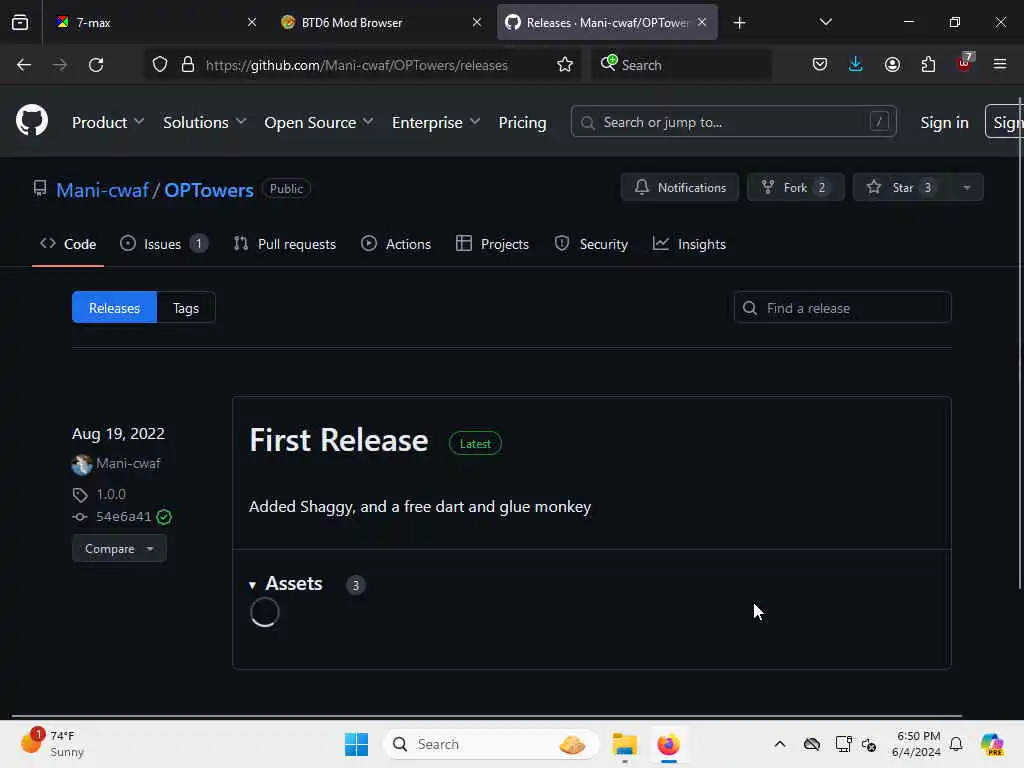Image resolution: width=1024 pixels, height=768 pixels.
Task: Open the First Release title link
Action: (338, 440)
